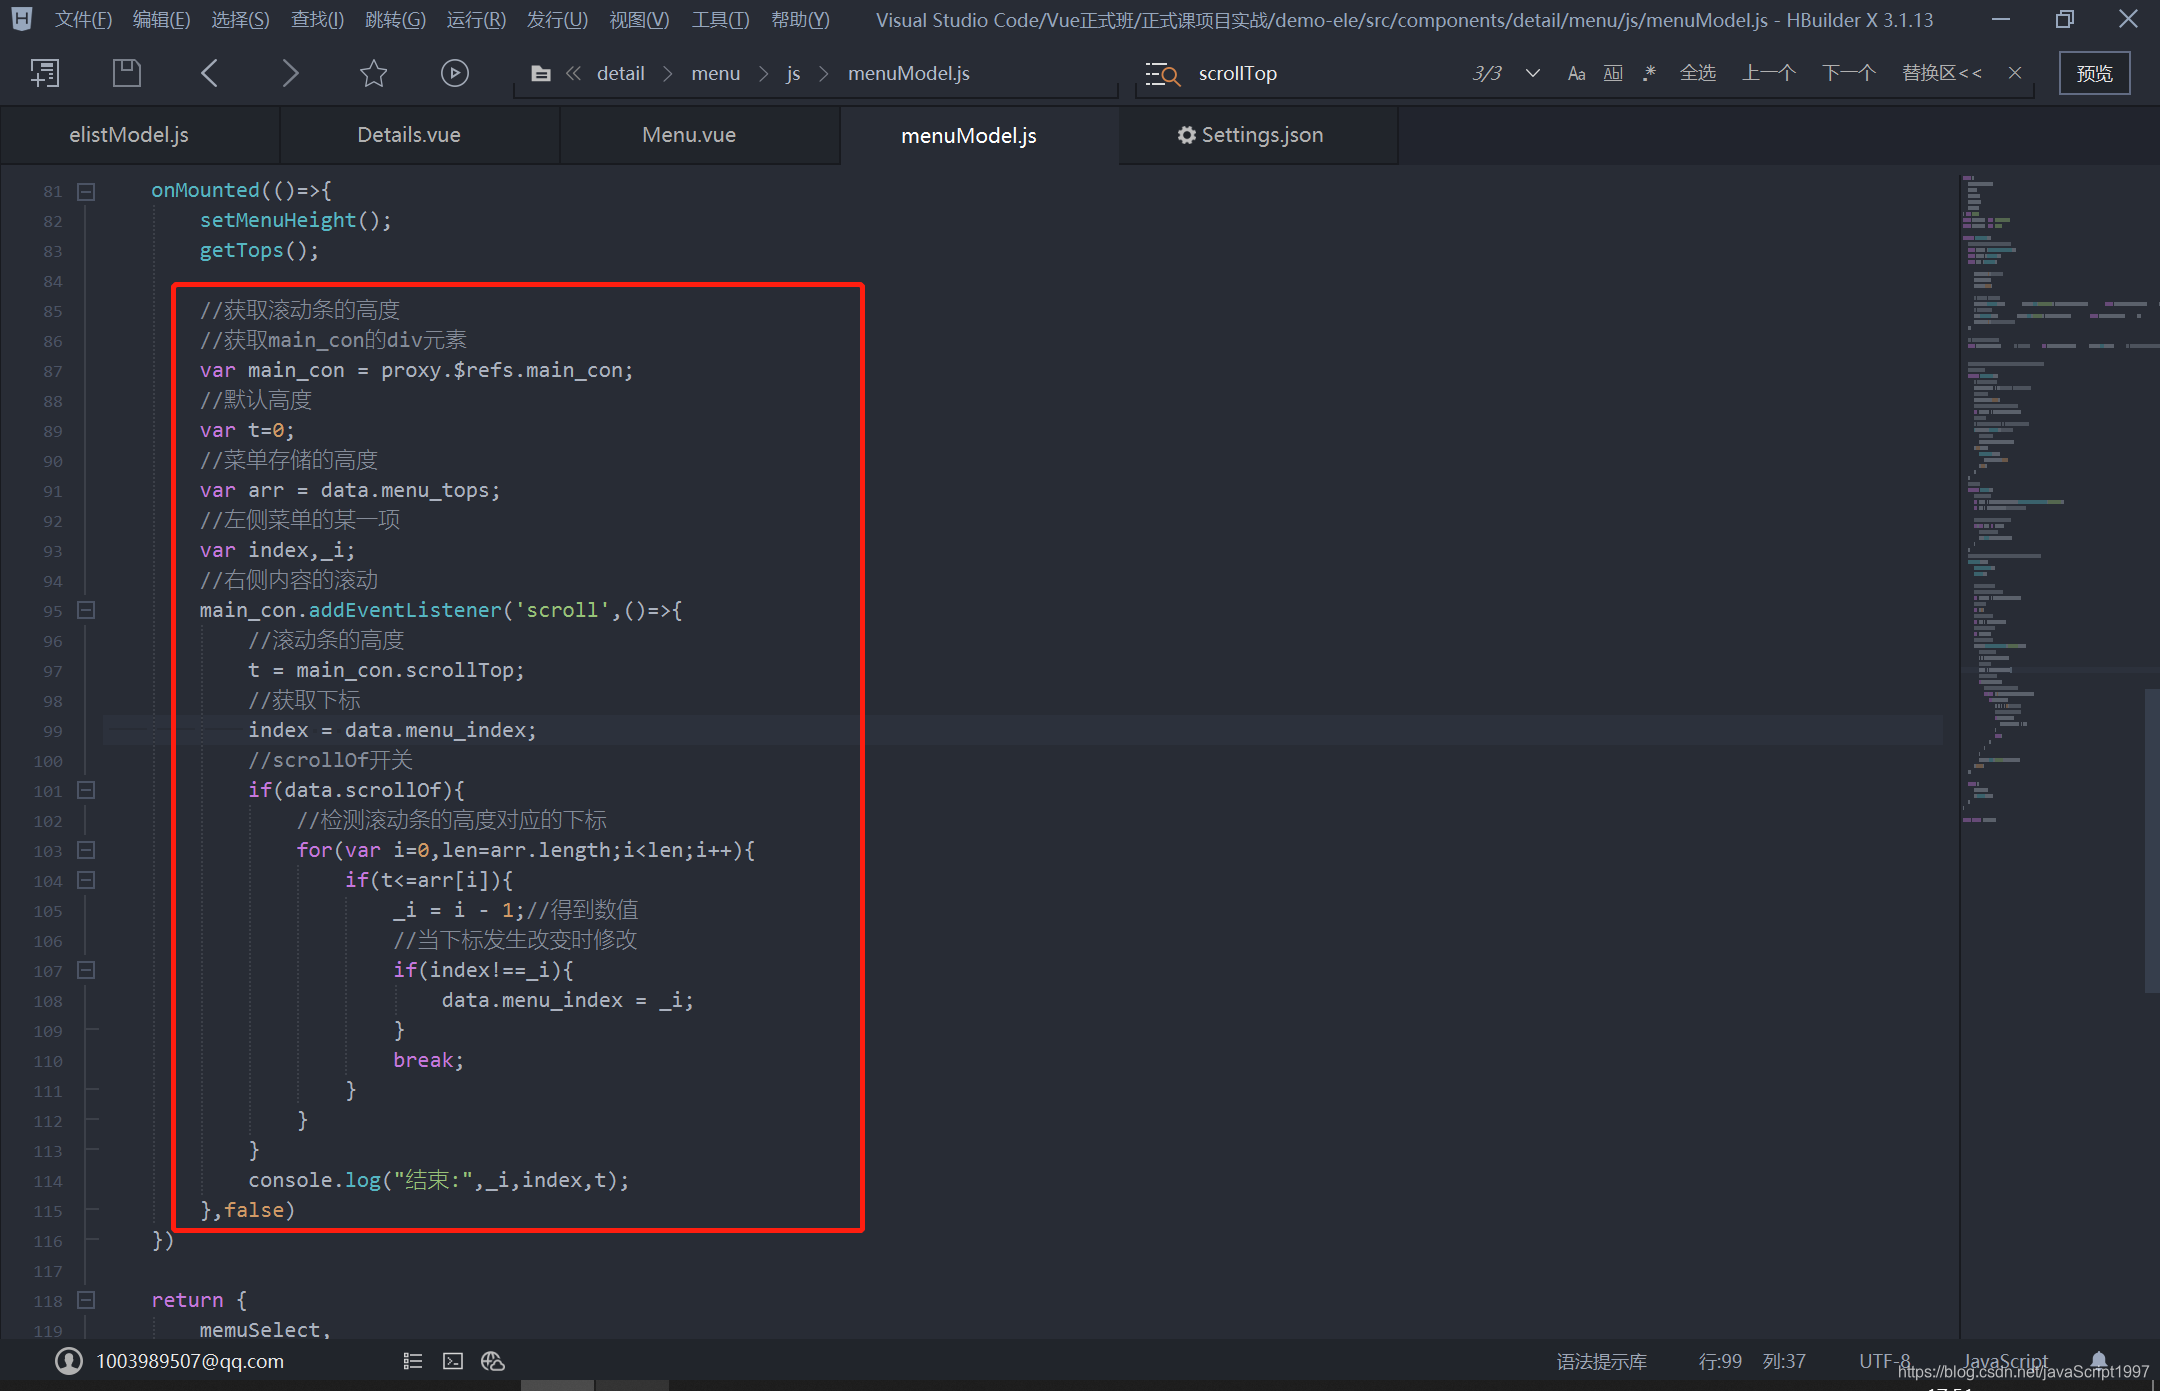
Task: Open the 运行(R) menu
Action: click(x=476, y=20)
